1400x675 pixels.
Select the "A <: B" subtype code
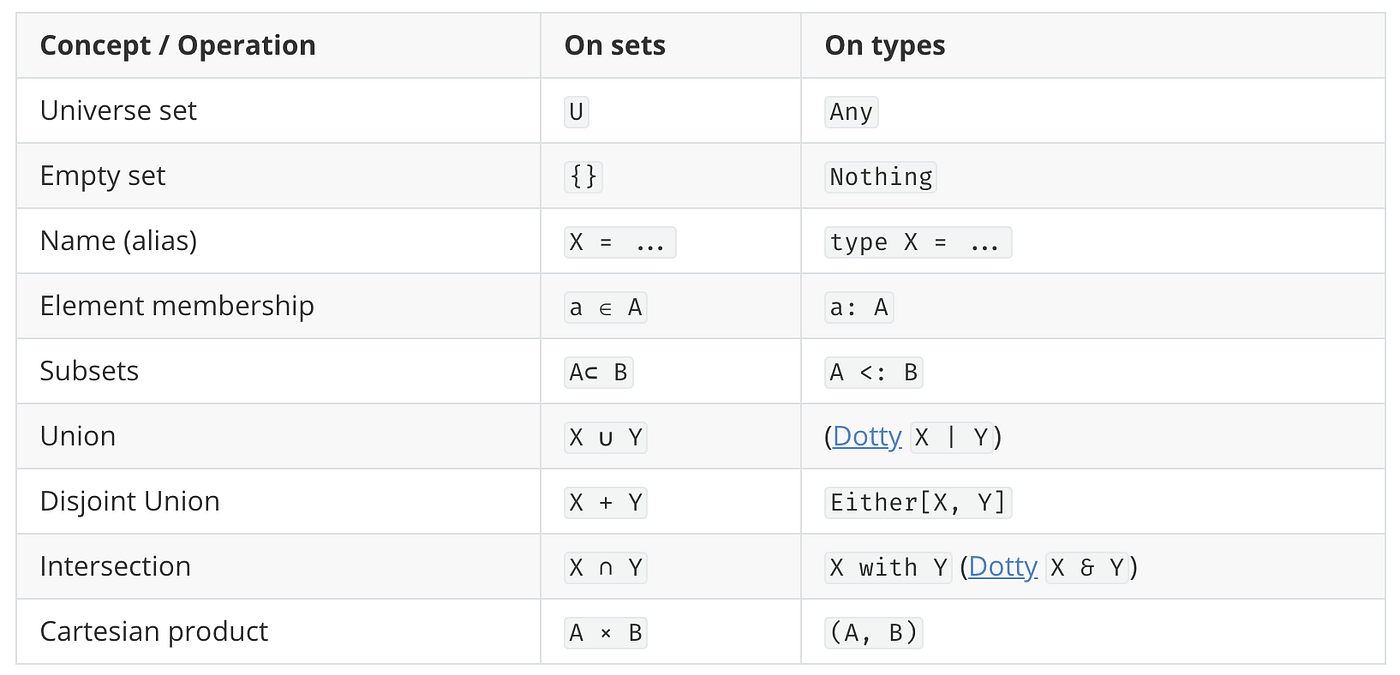[x=873, y=372]
